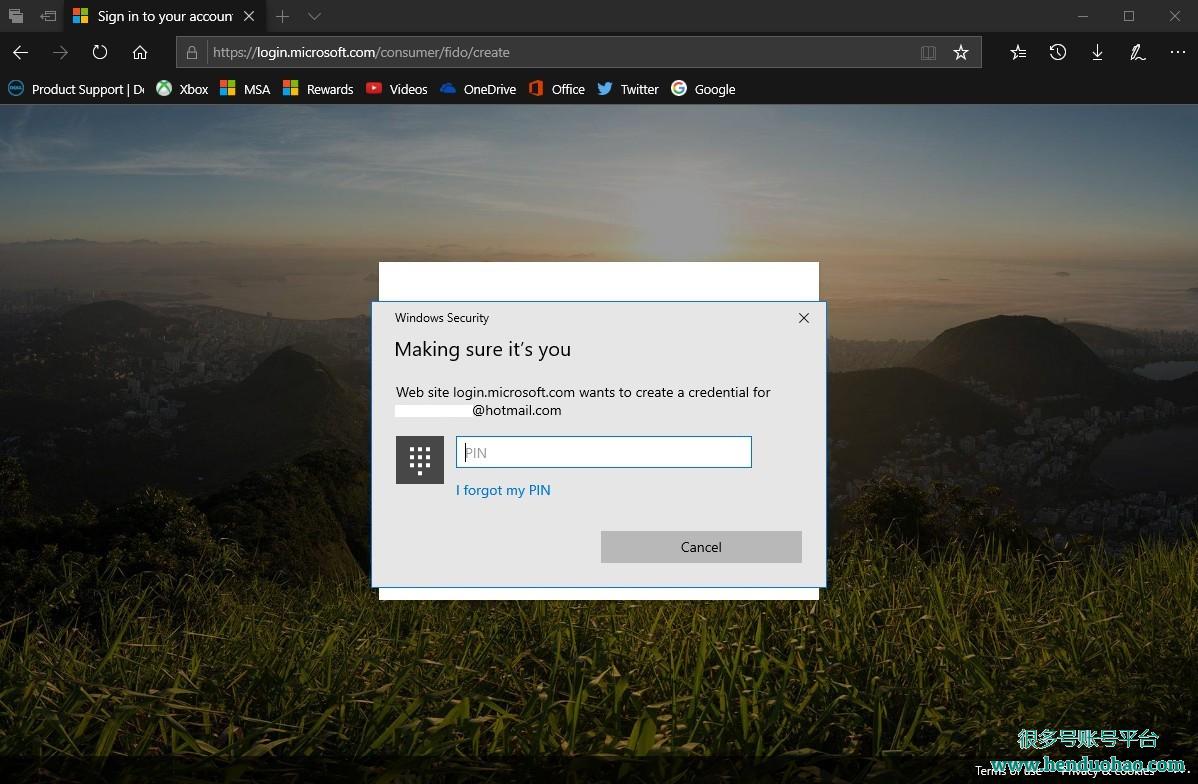
Task: Click Cancel in Windows Security dialog
Action: click(x=701, y=547)
